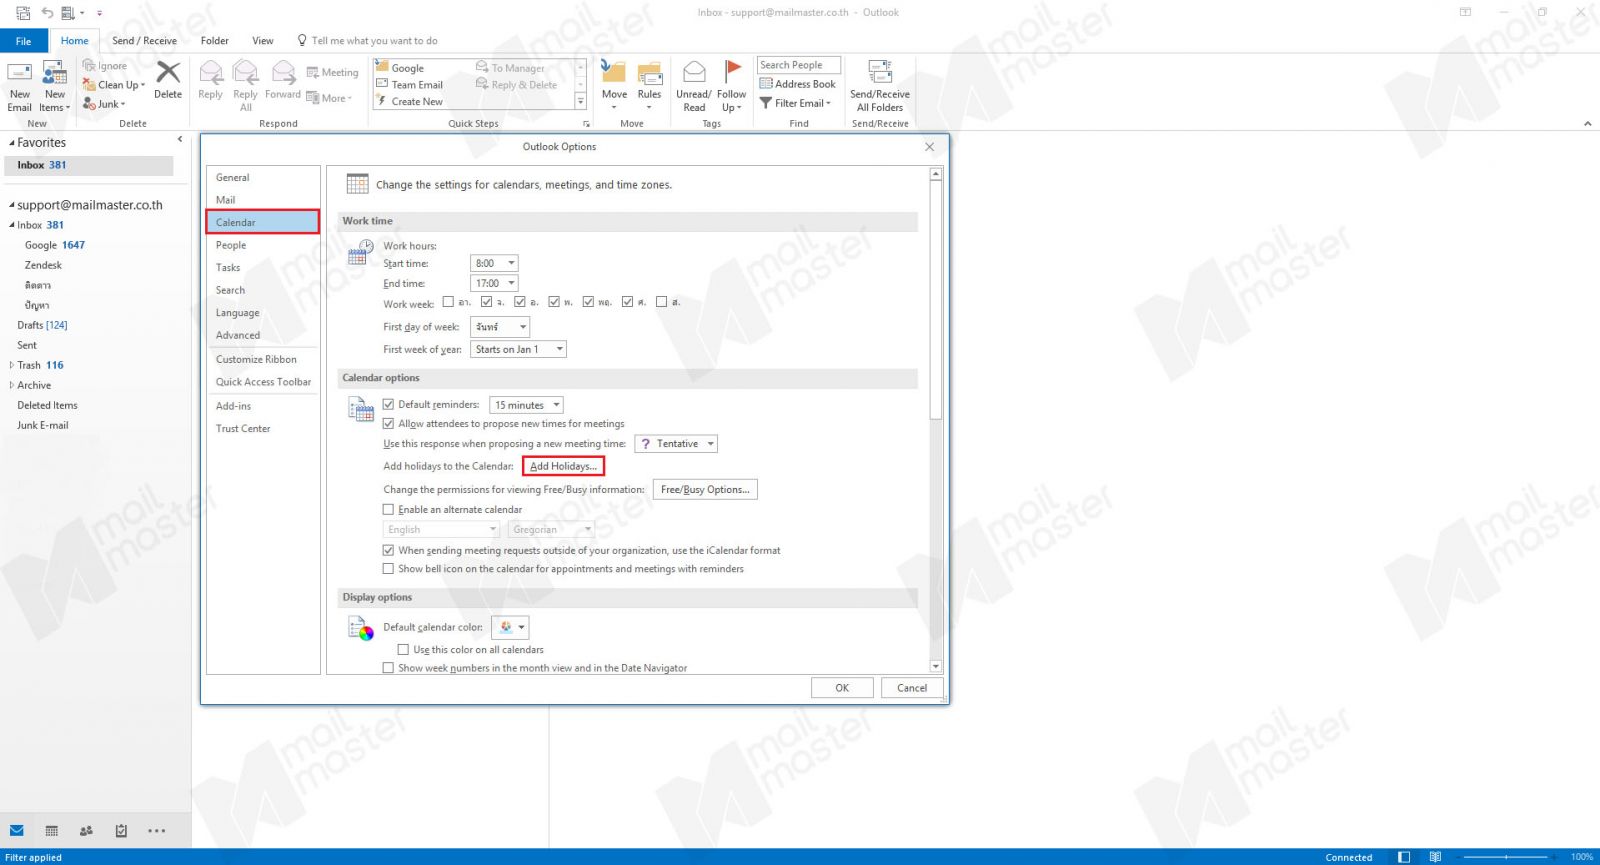Viewport: 1600px width, 865px height.
Task: Toggle Allow attendees to propose new times
Action: [x=388, y=424]
